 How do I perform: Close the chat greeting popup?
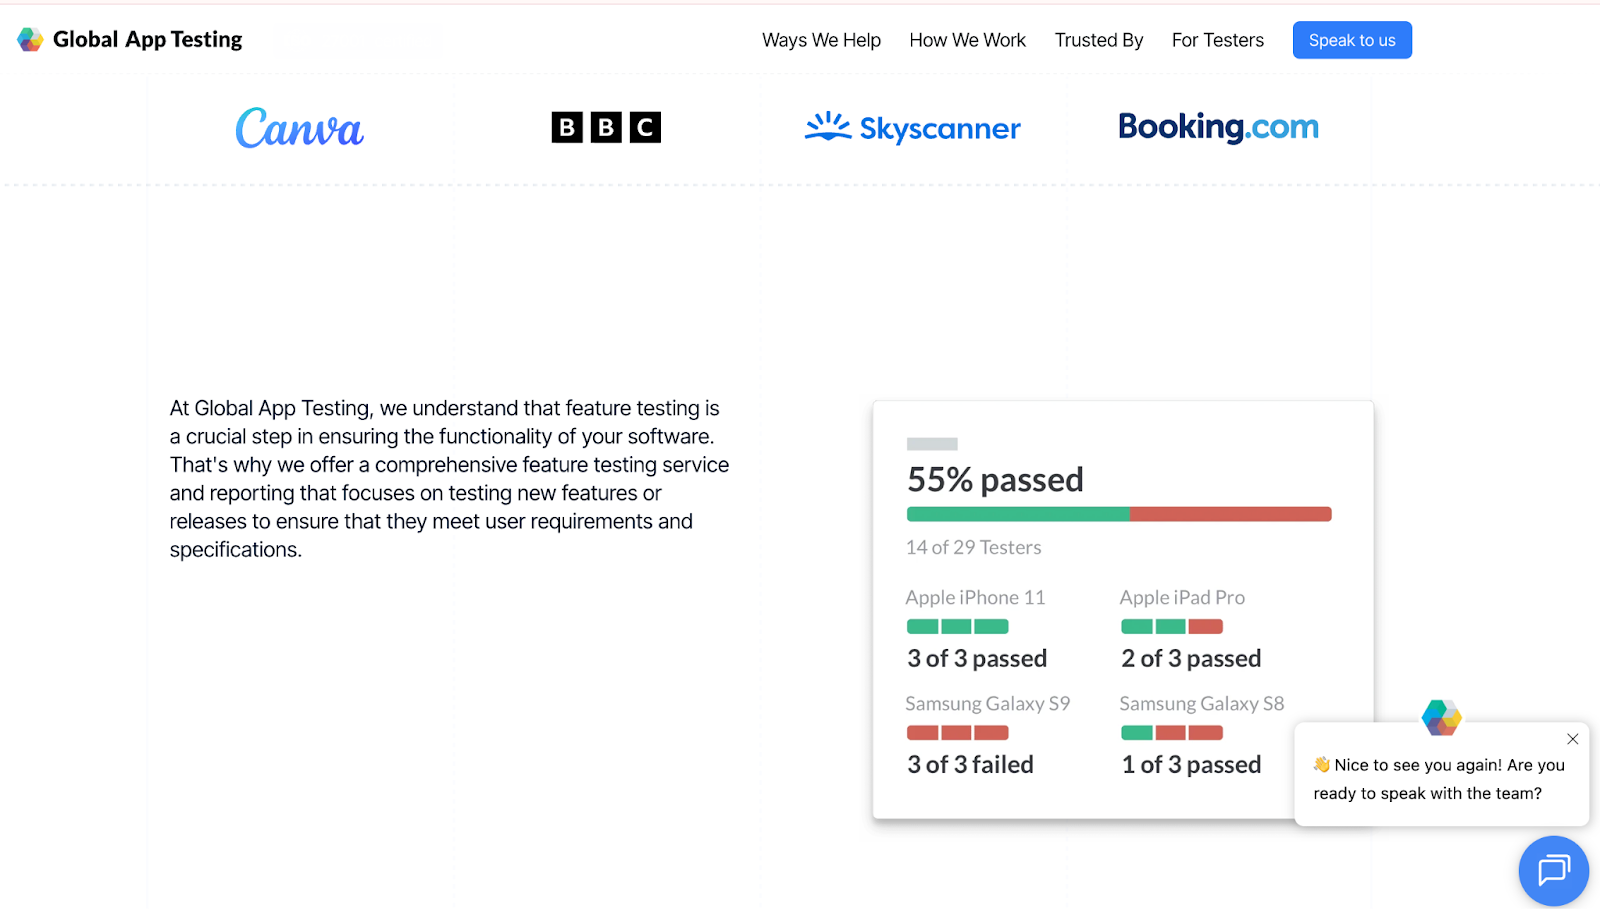tap(1572, 739)
